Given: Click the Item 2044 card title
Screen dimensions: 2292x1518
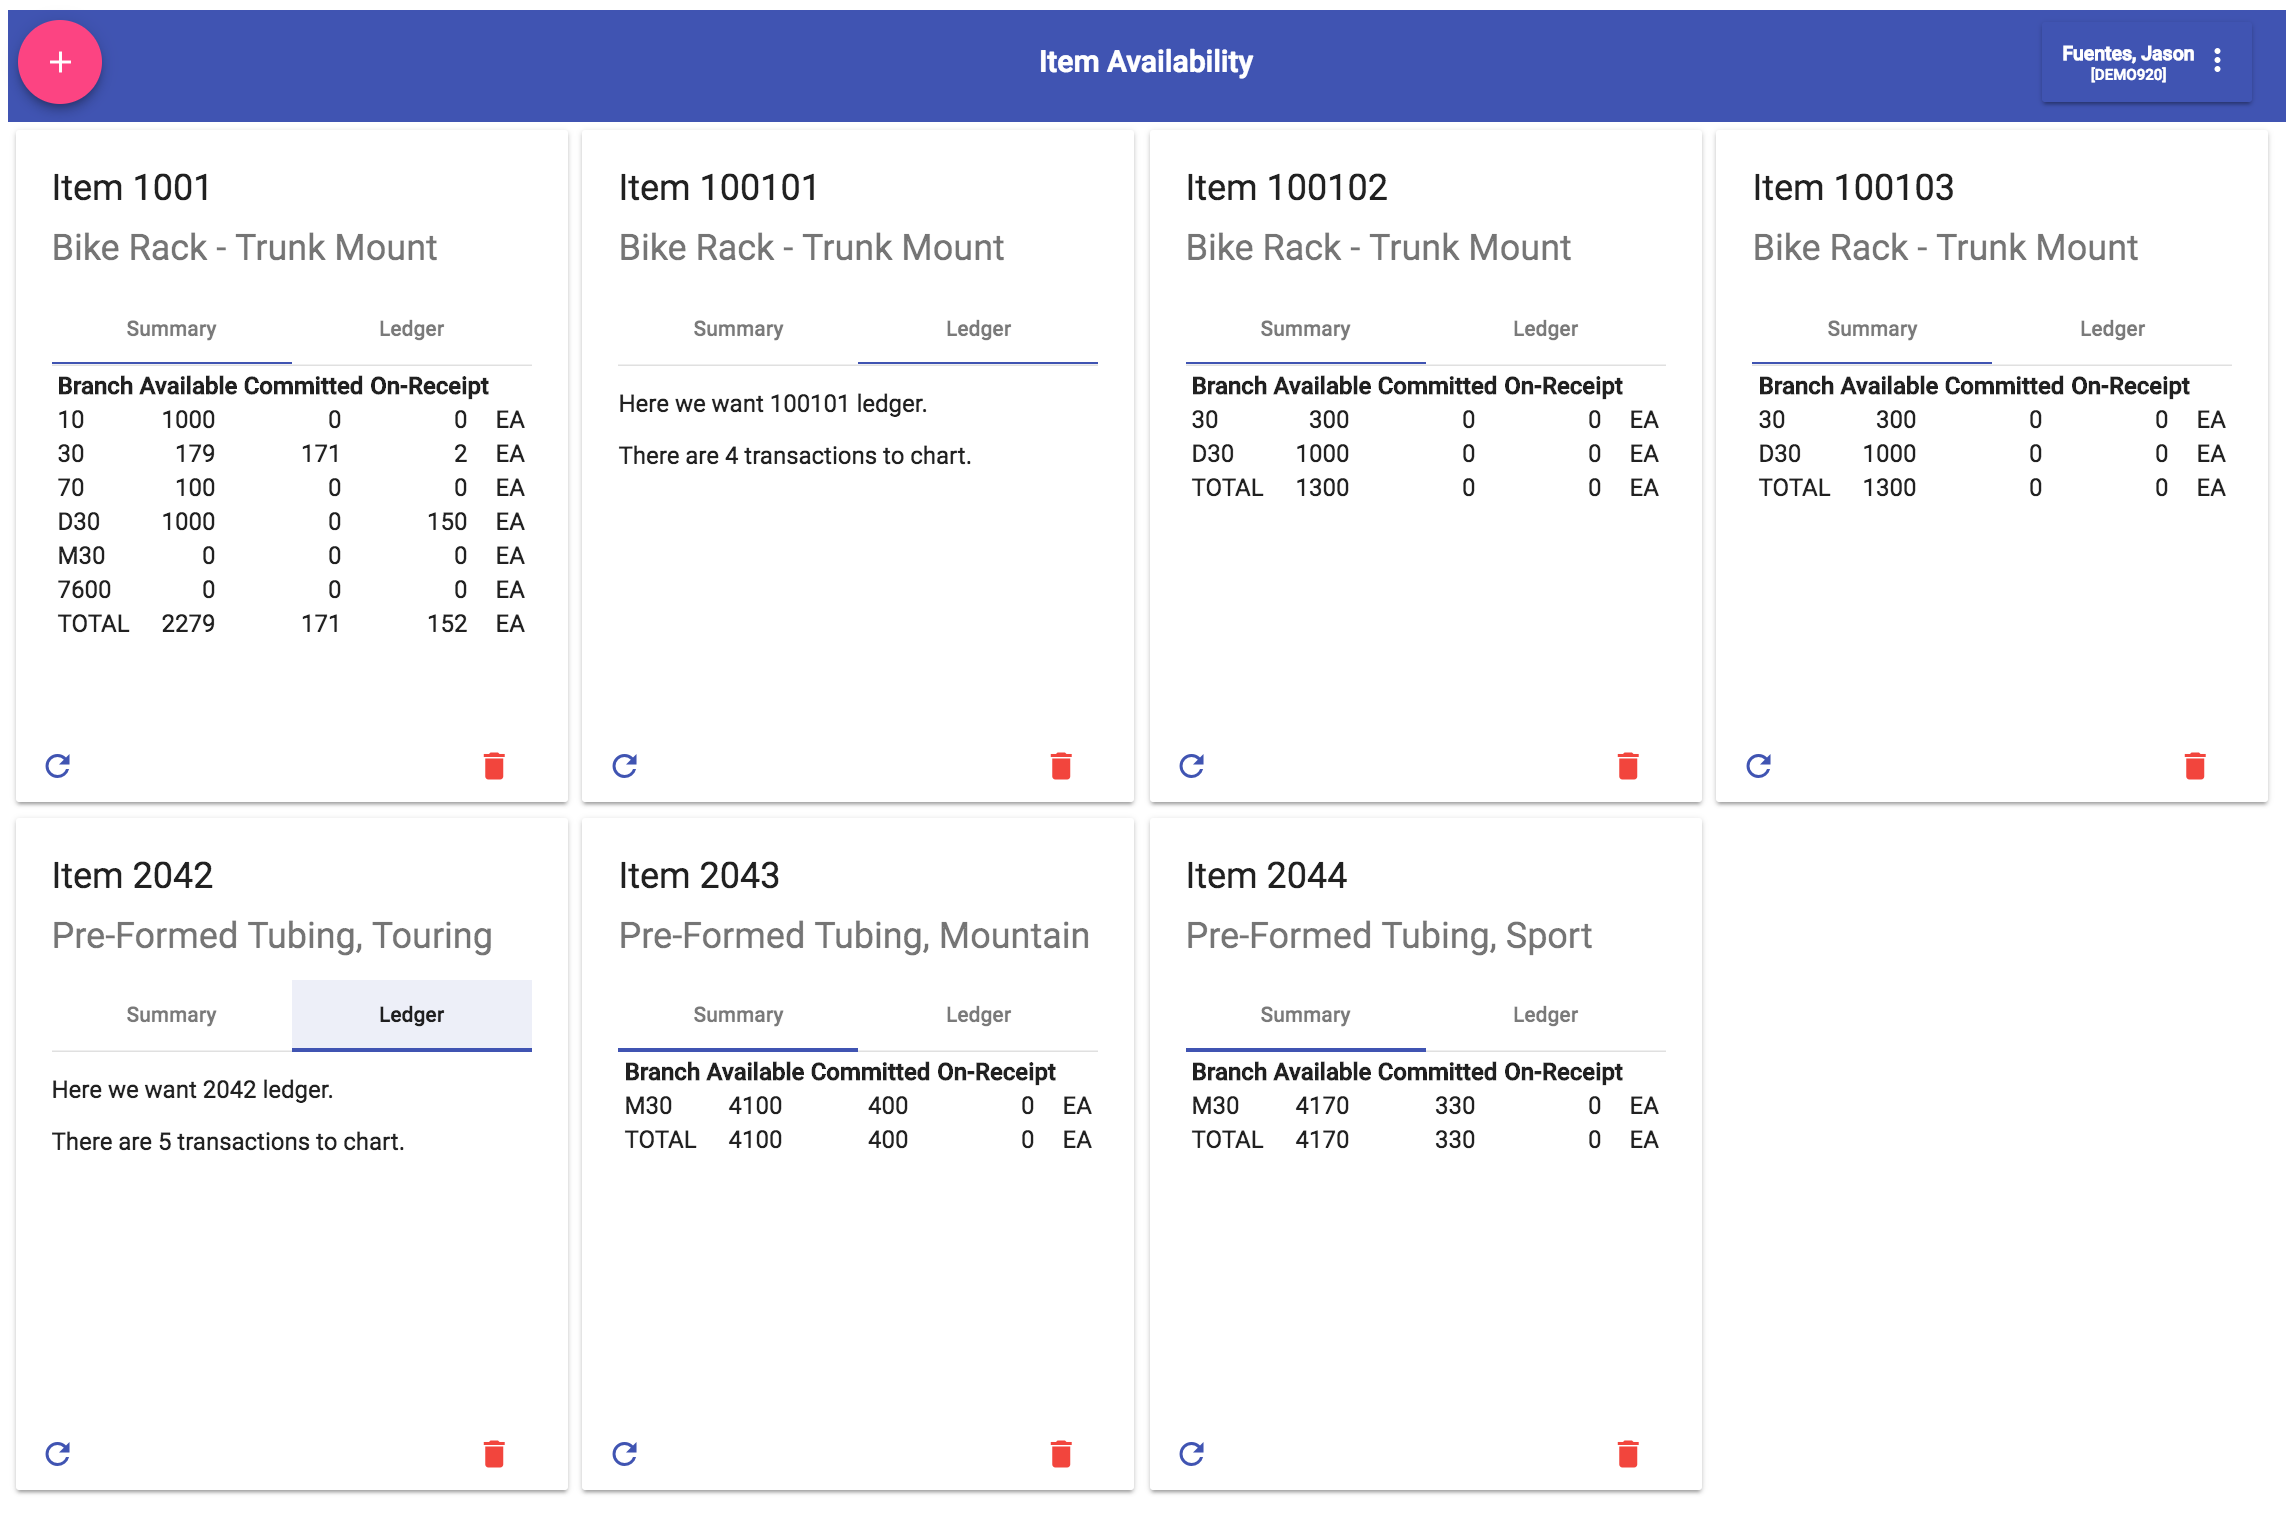Looking at the screenshot, I should tap(1266, 876).
